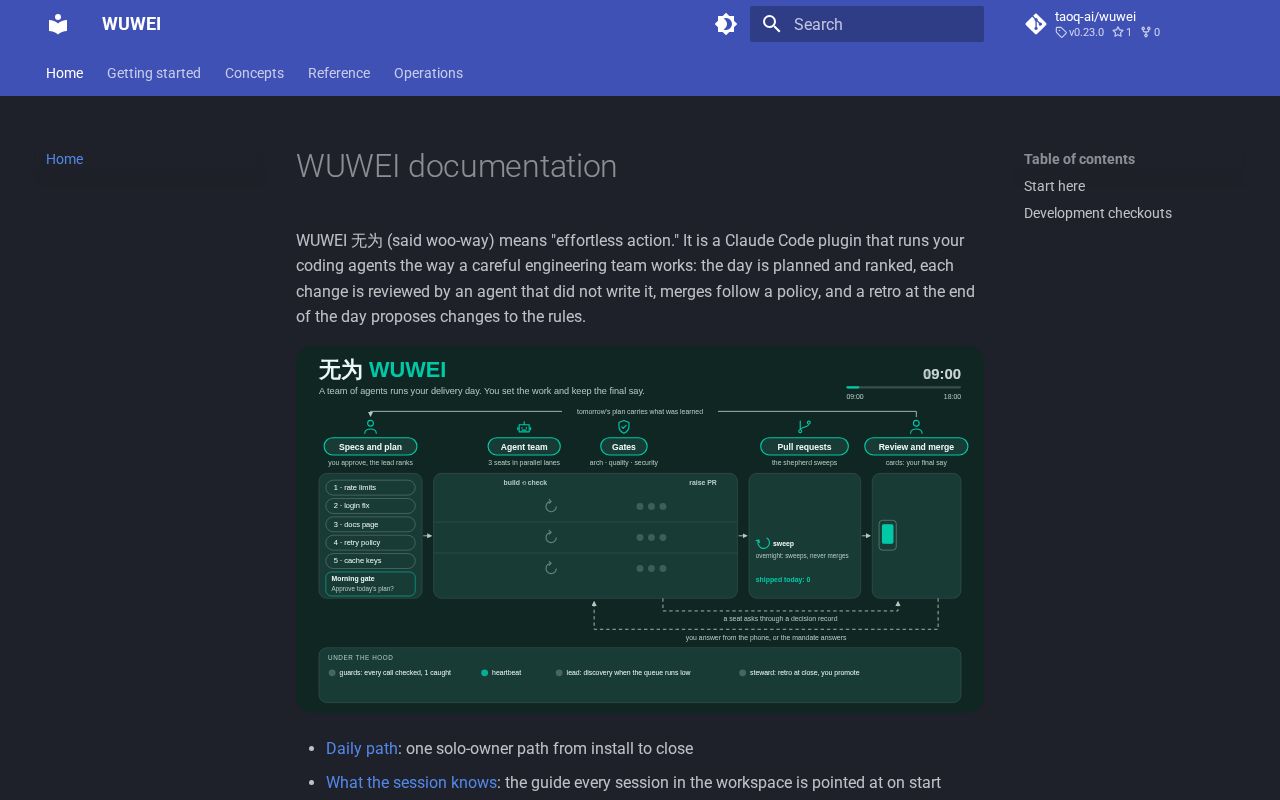Click the Morning gate approval card

370,584
